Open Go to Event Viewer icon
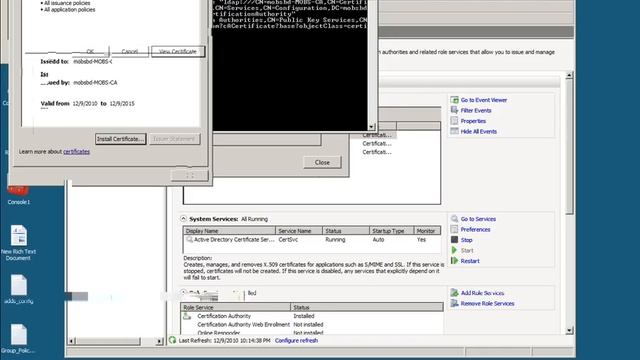The image size is (640, 360). 454,100
